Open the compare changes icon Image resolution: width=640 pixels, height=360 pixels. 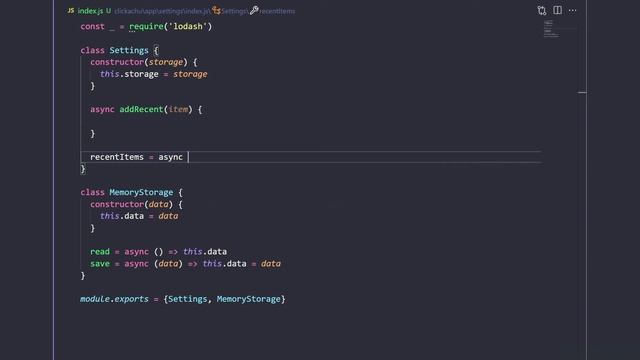[x=542, y=11]
